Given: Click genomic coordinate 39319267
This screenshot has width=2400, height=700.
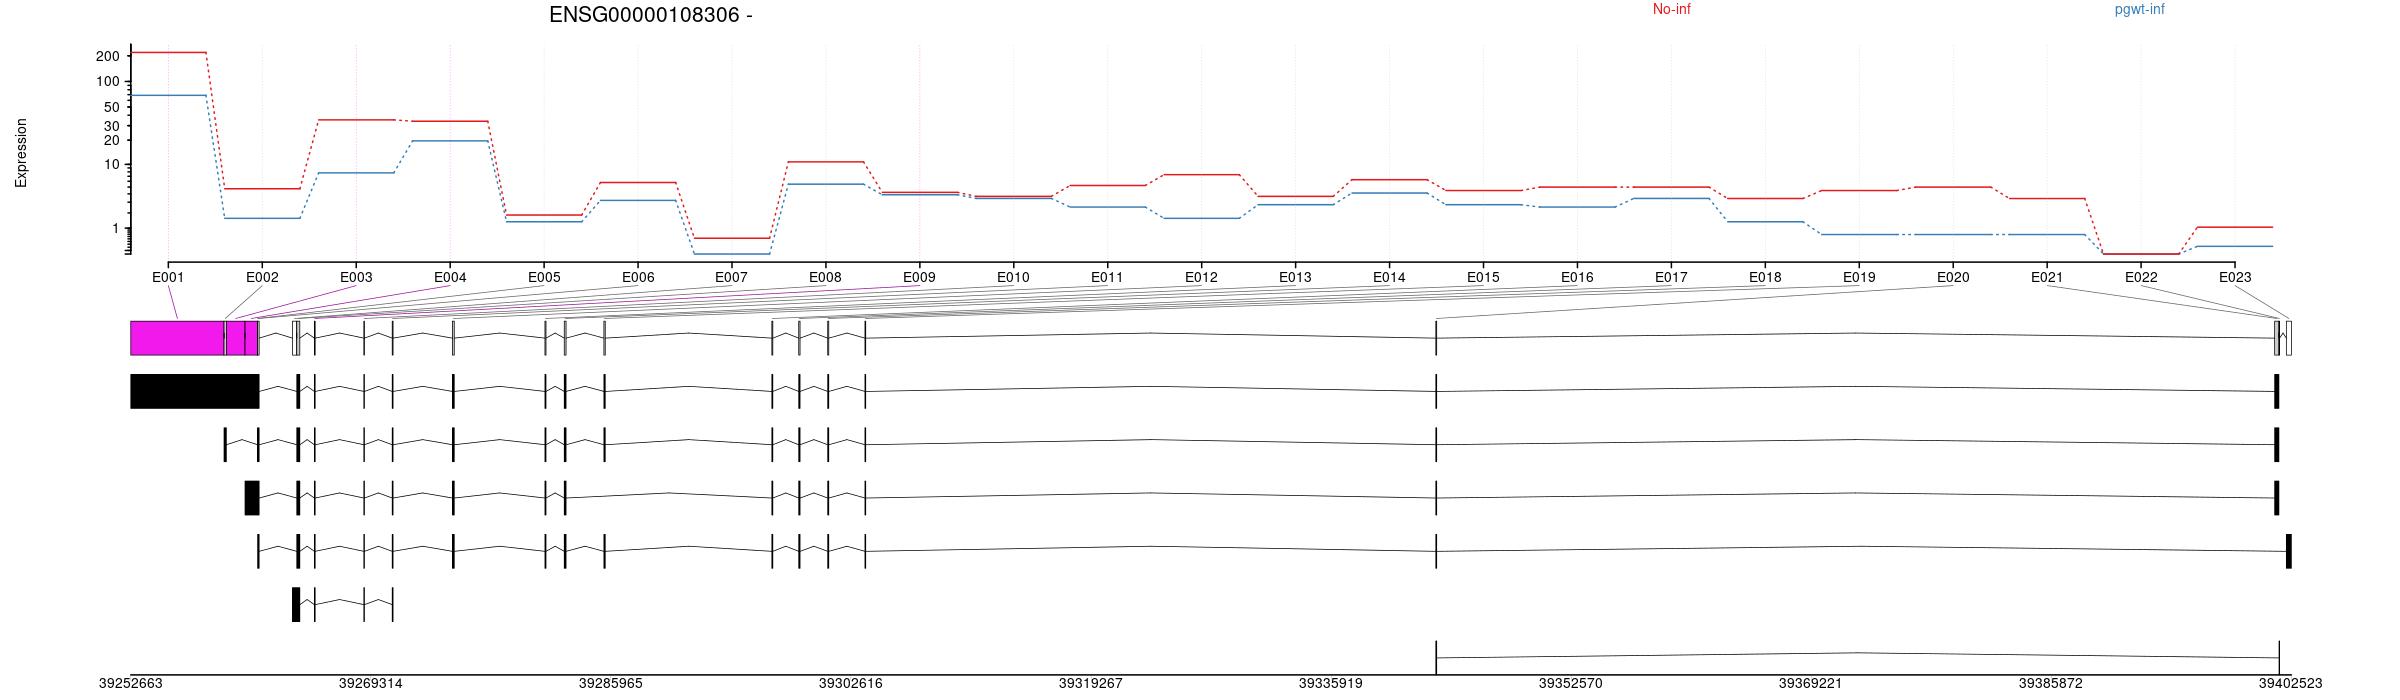Looking at the screenshot, I should click(x=1090, y=684).
